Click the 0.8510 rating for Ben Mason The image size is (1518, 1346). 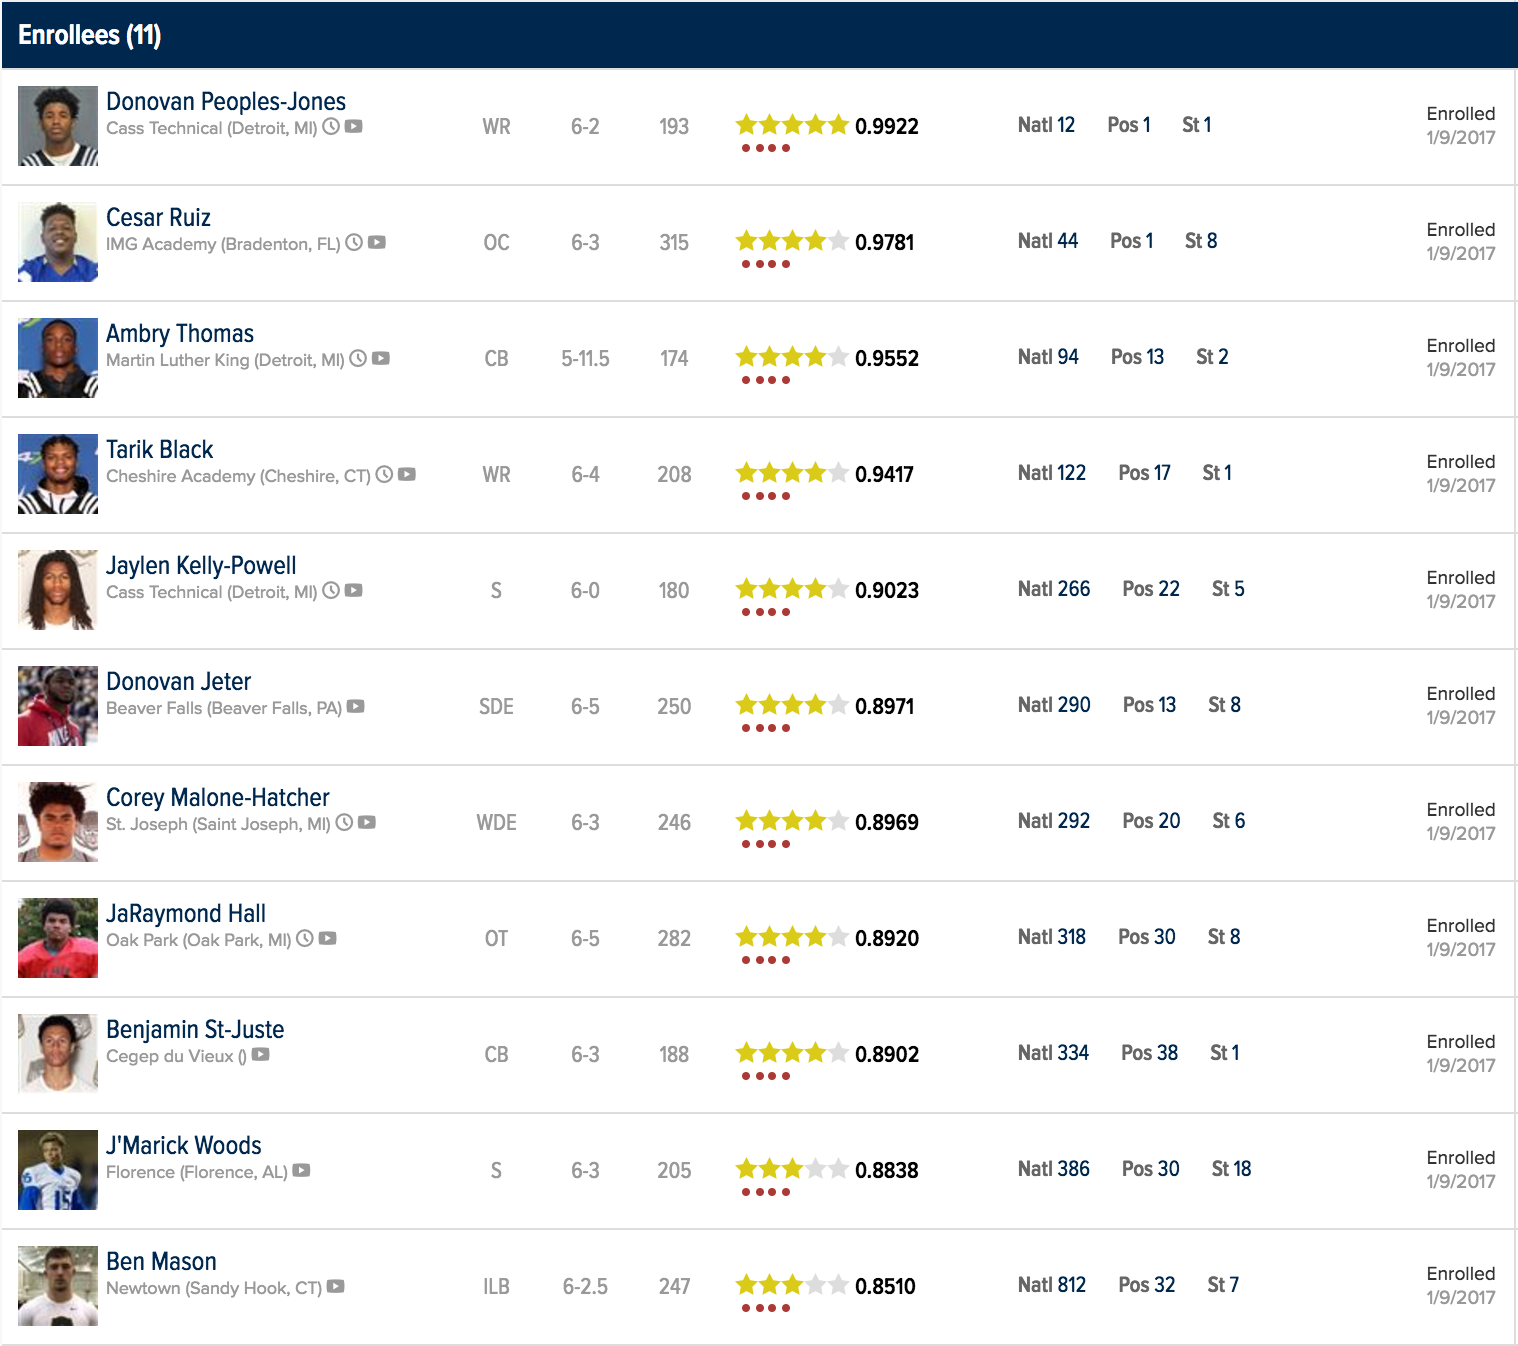[885, 1286]
